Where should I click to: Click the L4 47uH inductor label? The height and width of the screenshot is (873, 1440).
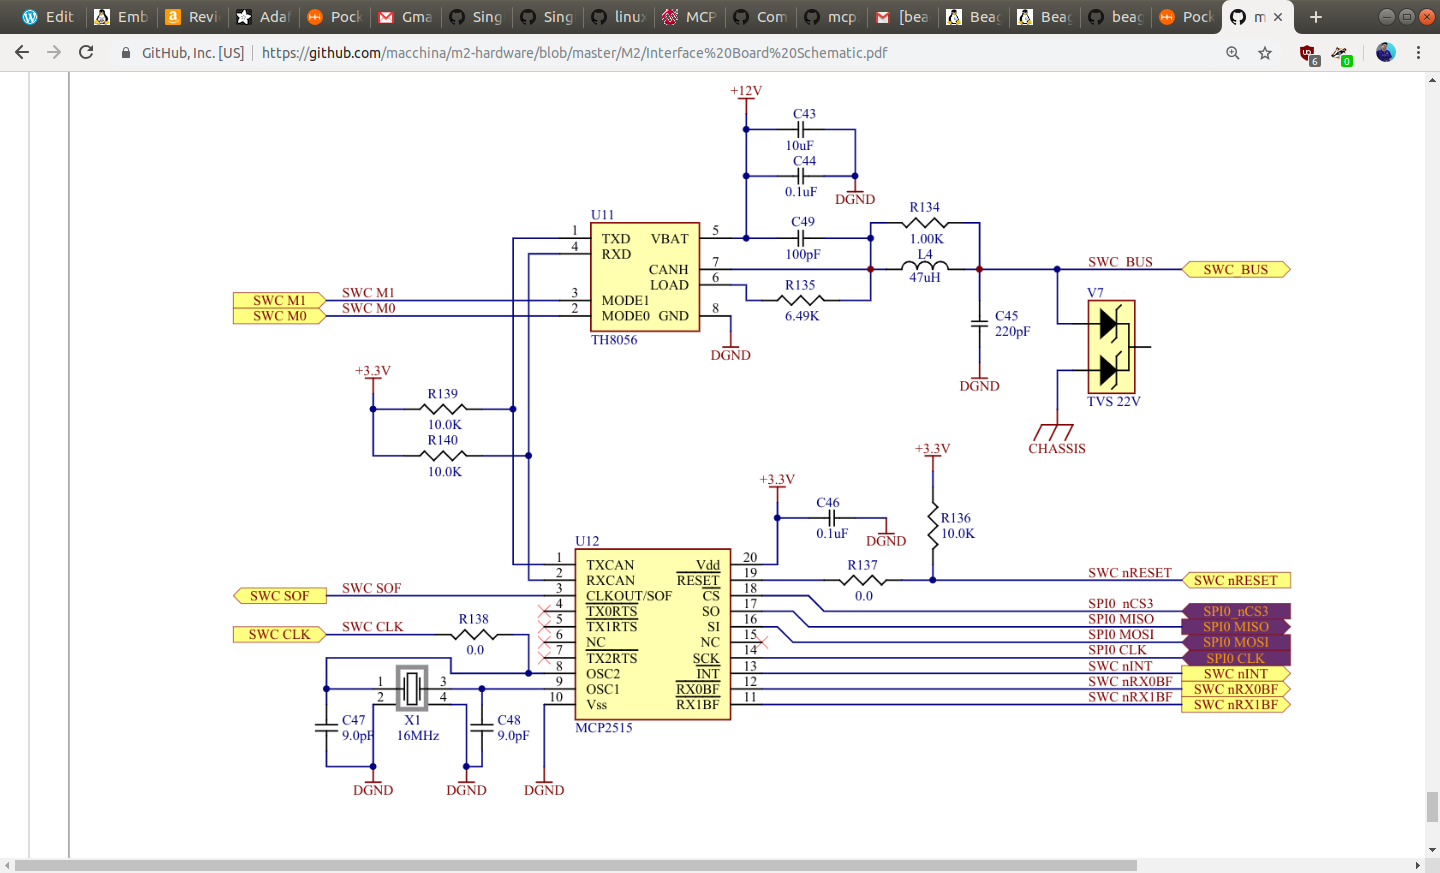coord(925,266)
